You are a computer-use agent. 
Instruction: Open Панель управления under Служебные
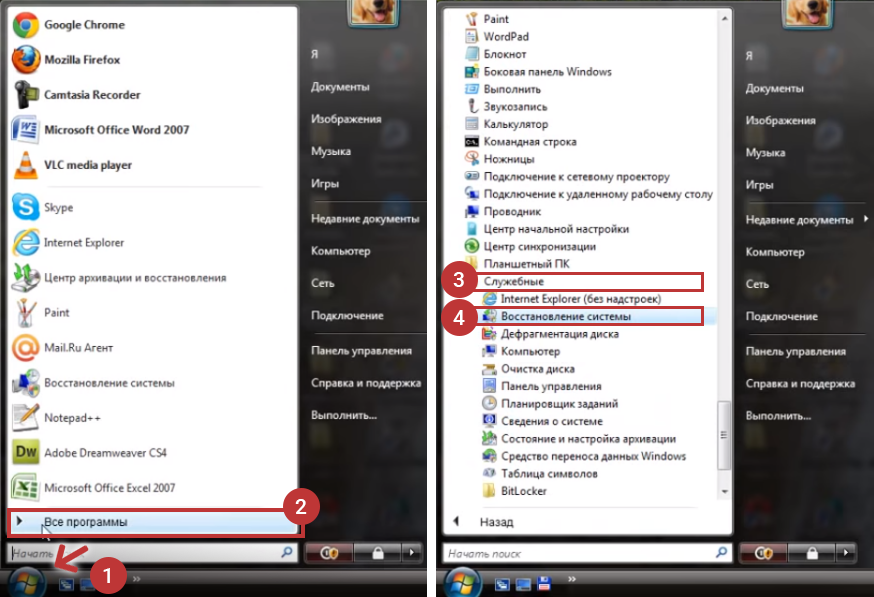pos(542,386)
